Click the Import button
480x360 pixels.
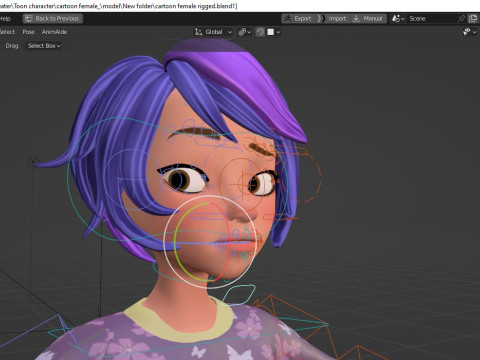pyautogui.click(x=333, y=19)
